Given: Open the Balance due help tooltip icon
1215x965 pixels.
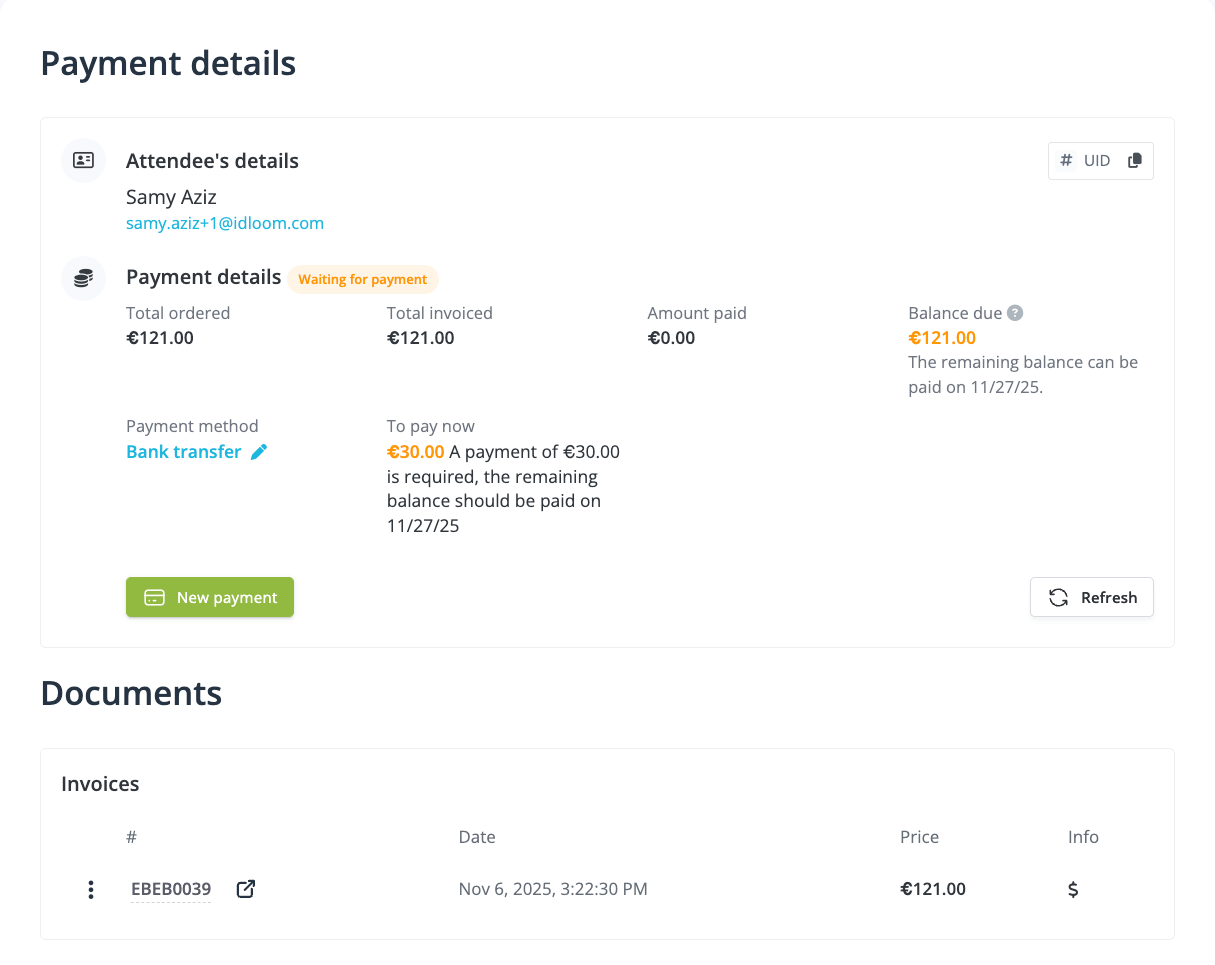Looking at the screenshot, I should click(1015, 313).
